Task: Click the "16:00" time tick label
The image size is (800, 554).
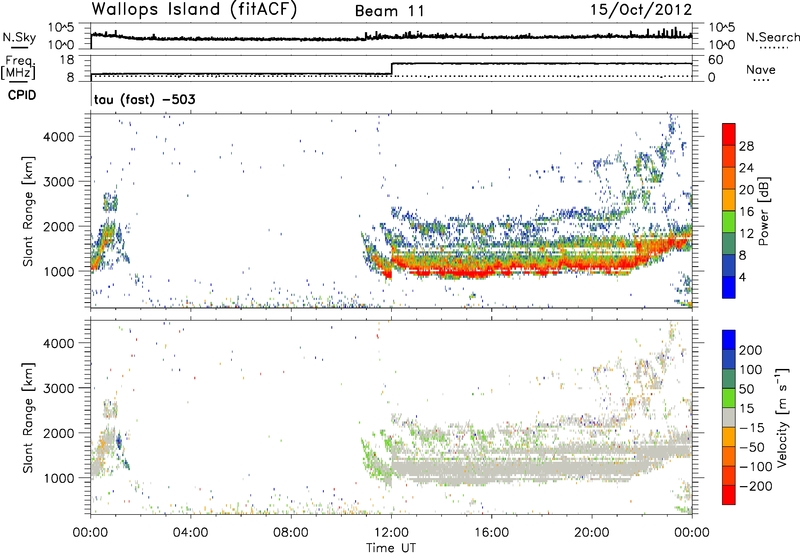Action: 491,533
